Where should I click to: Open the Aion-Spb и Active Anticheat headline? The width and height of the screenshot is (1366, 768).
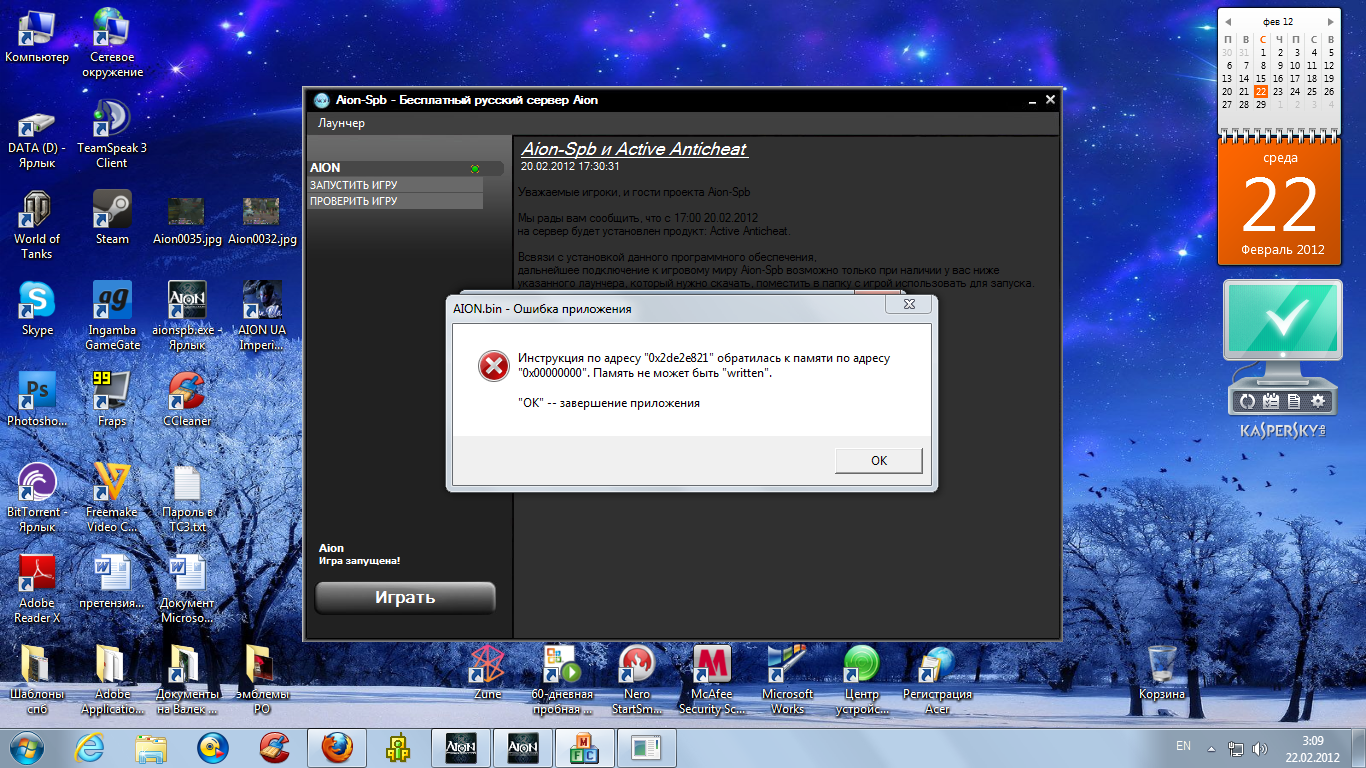[634, 149]
